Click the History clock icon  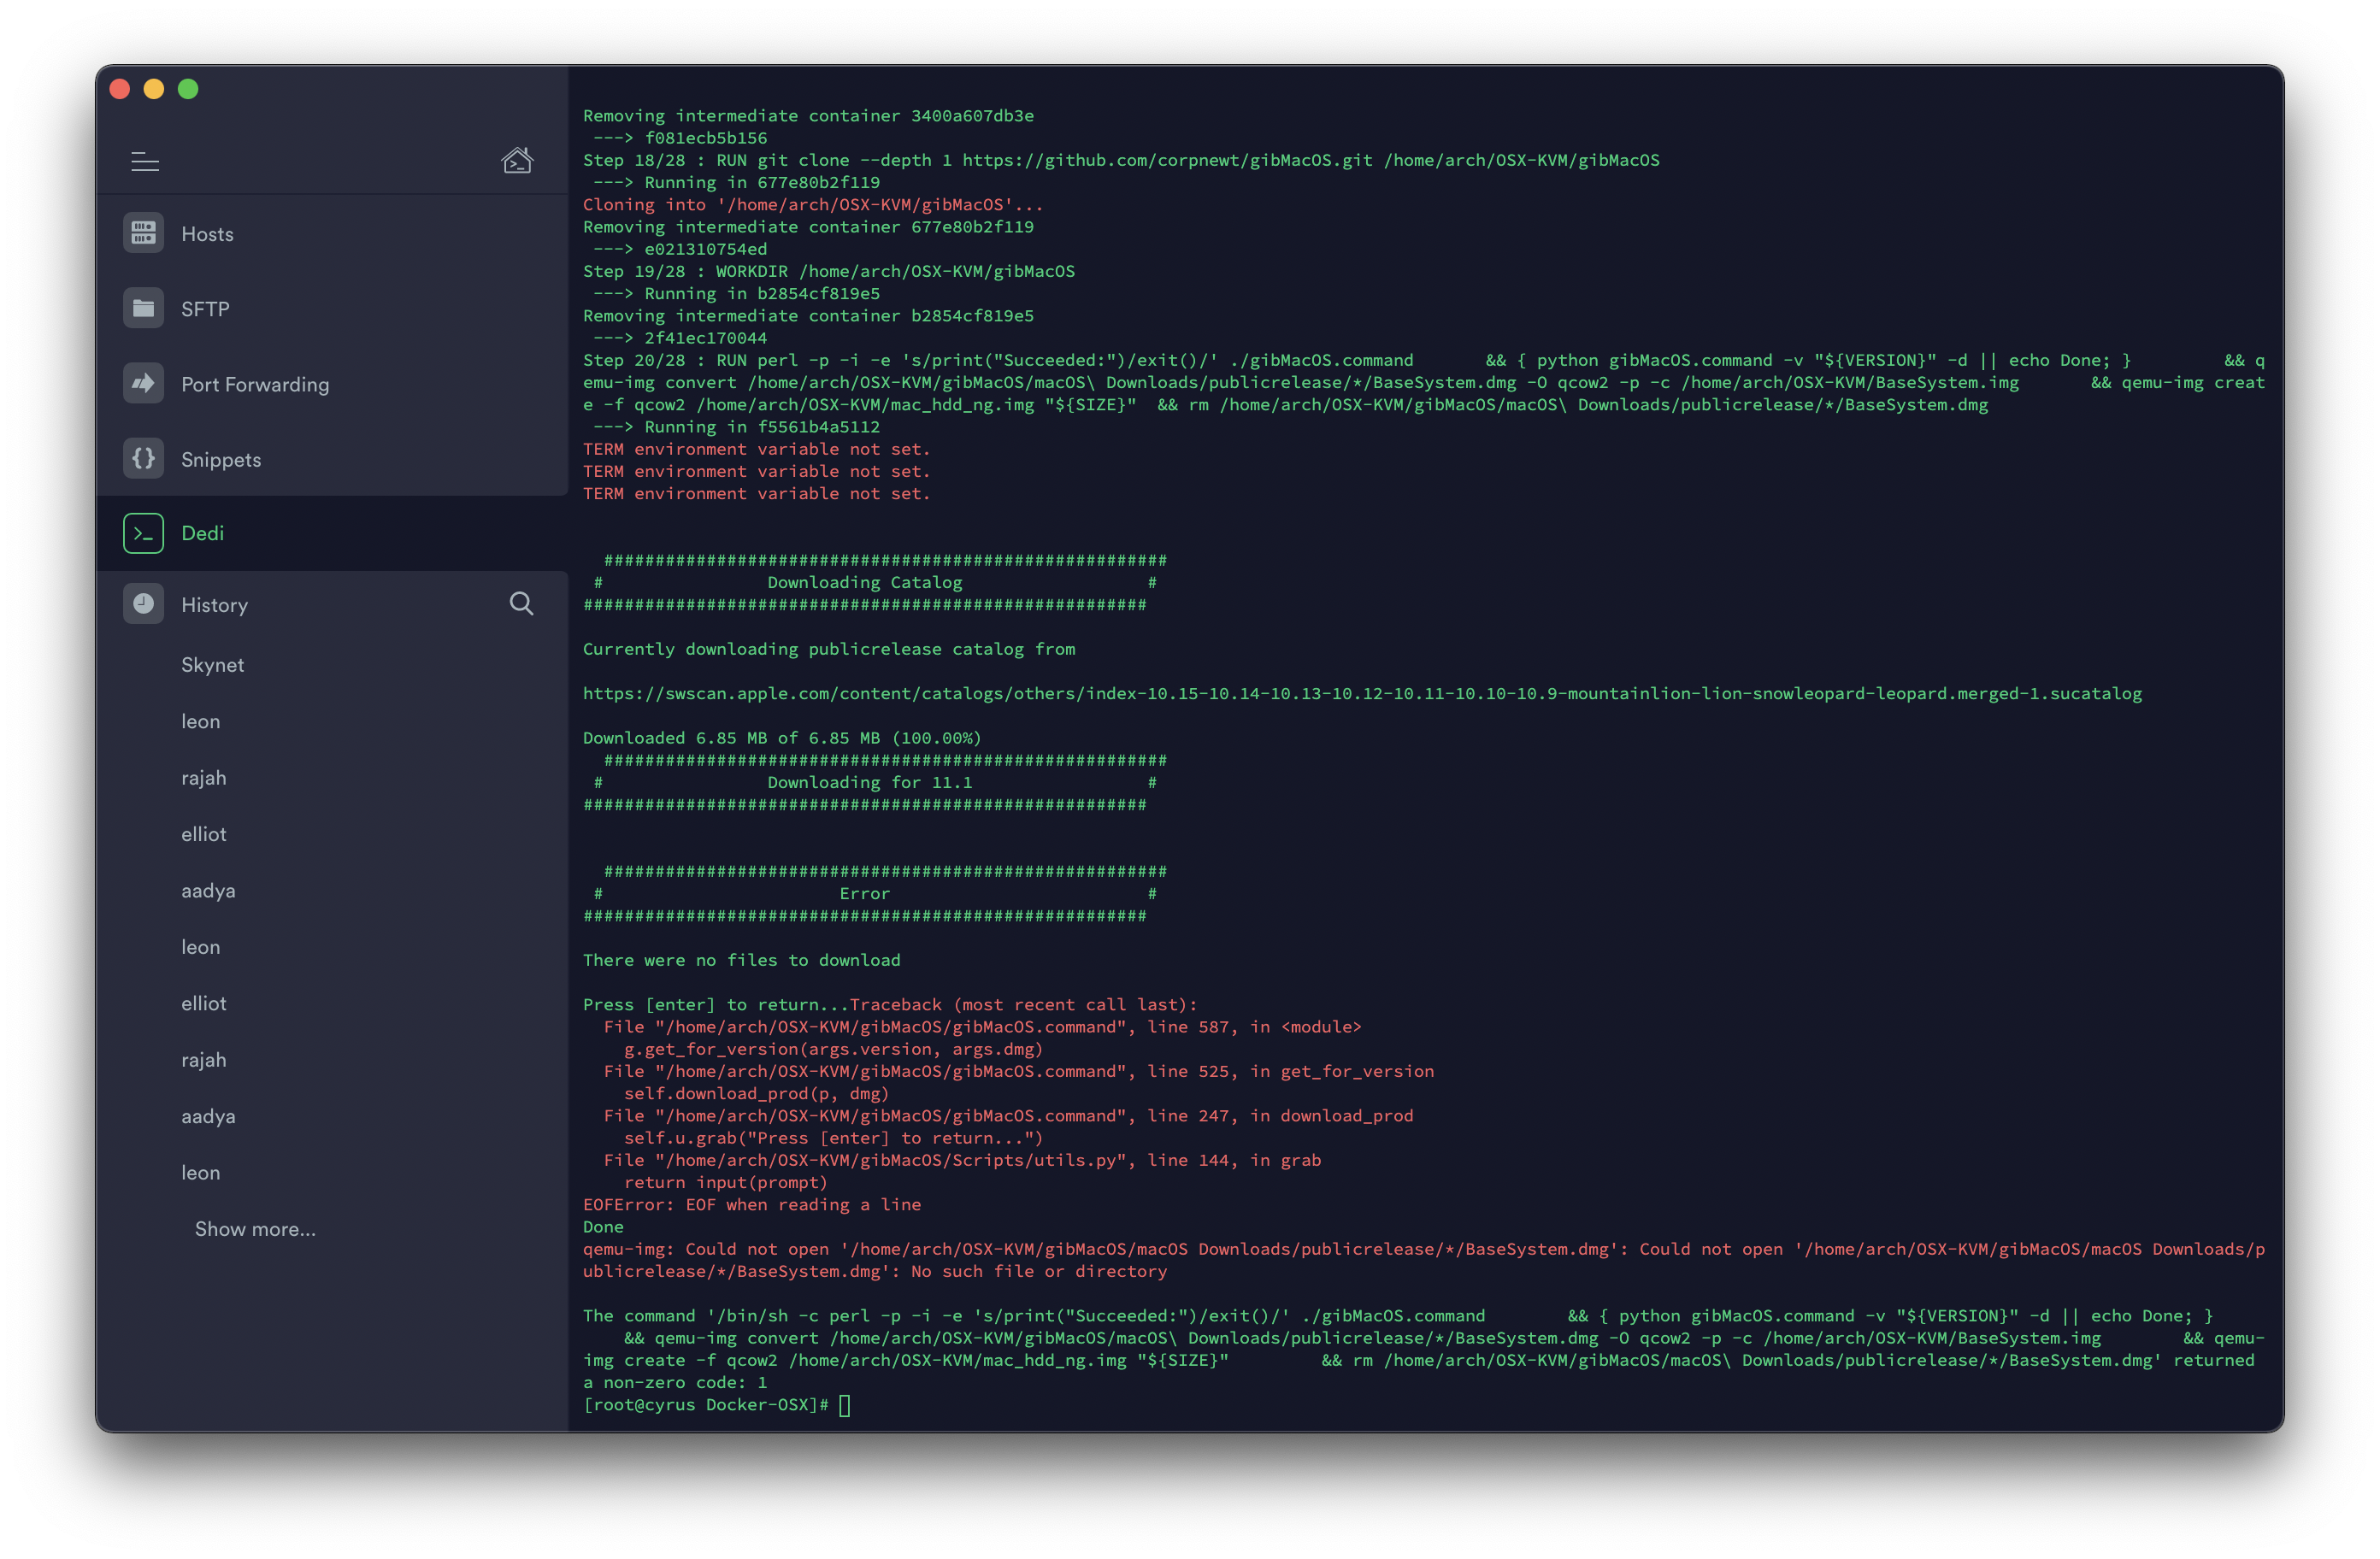click(x=143, y=603)
